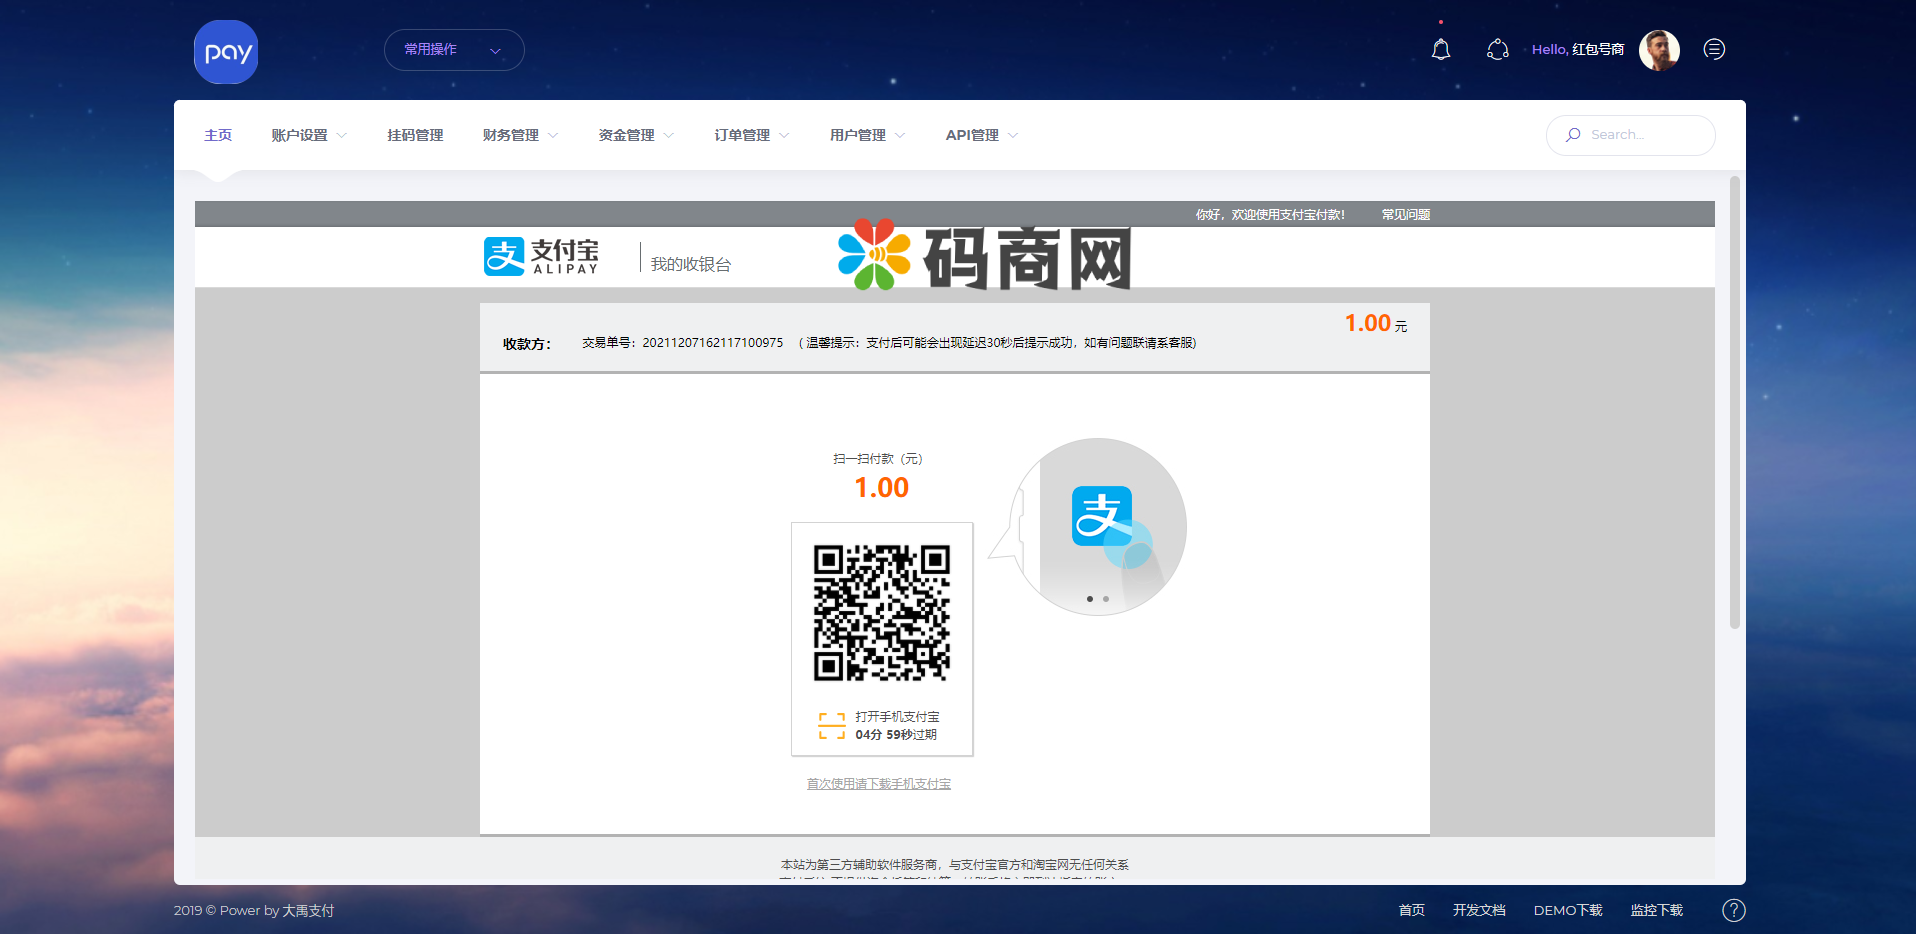
Task: Expand the 账户设置 menu
Action: coord(308,135)
